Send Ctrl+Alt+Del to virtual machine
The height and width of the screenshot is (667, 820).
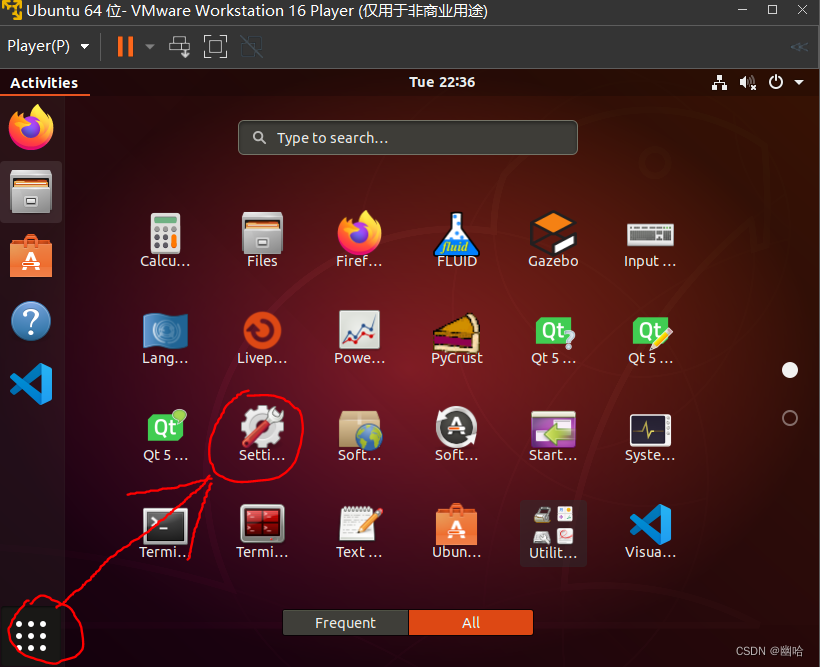(x=179, y=47)
